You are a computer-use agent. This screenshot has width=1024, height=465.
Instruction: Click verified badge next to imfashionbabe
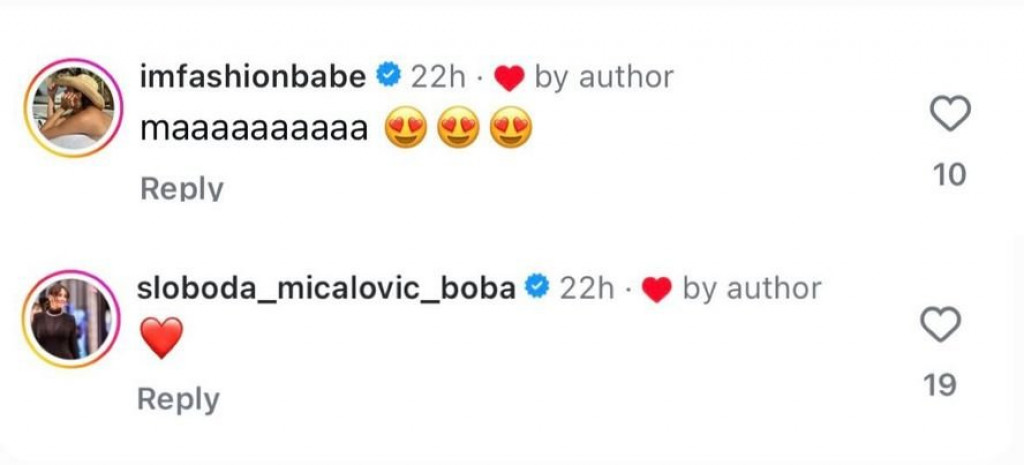click(x=388, y=76)
